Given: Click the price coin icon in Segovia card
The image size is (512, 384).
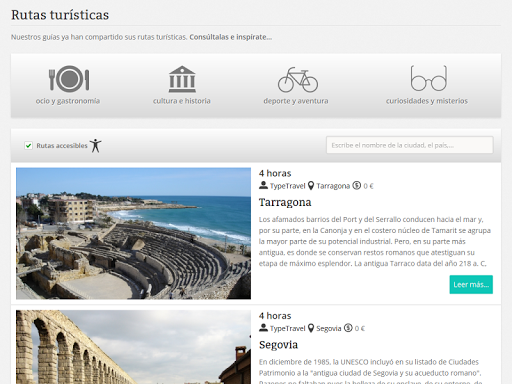Looking at the screenshot, I should [348, 328].
